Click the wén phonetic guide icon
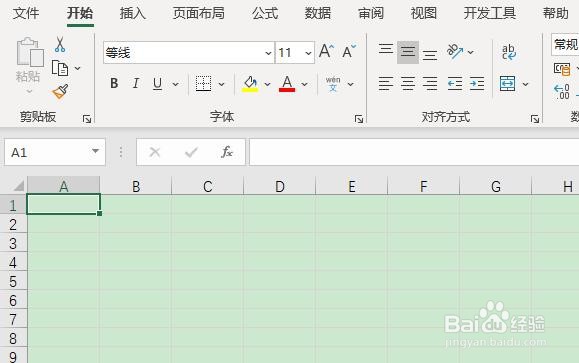This screenshot has height=363, width=579. click(333, 84)
